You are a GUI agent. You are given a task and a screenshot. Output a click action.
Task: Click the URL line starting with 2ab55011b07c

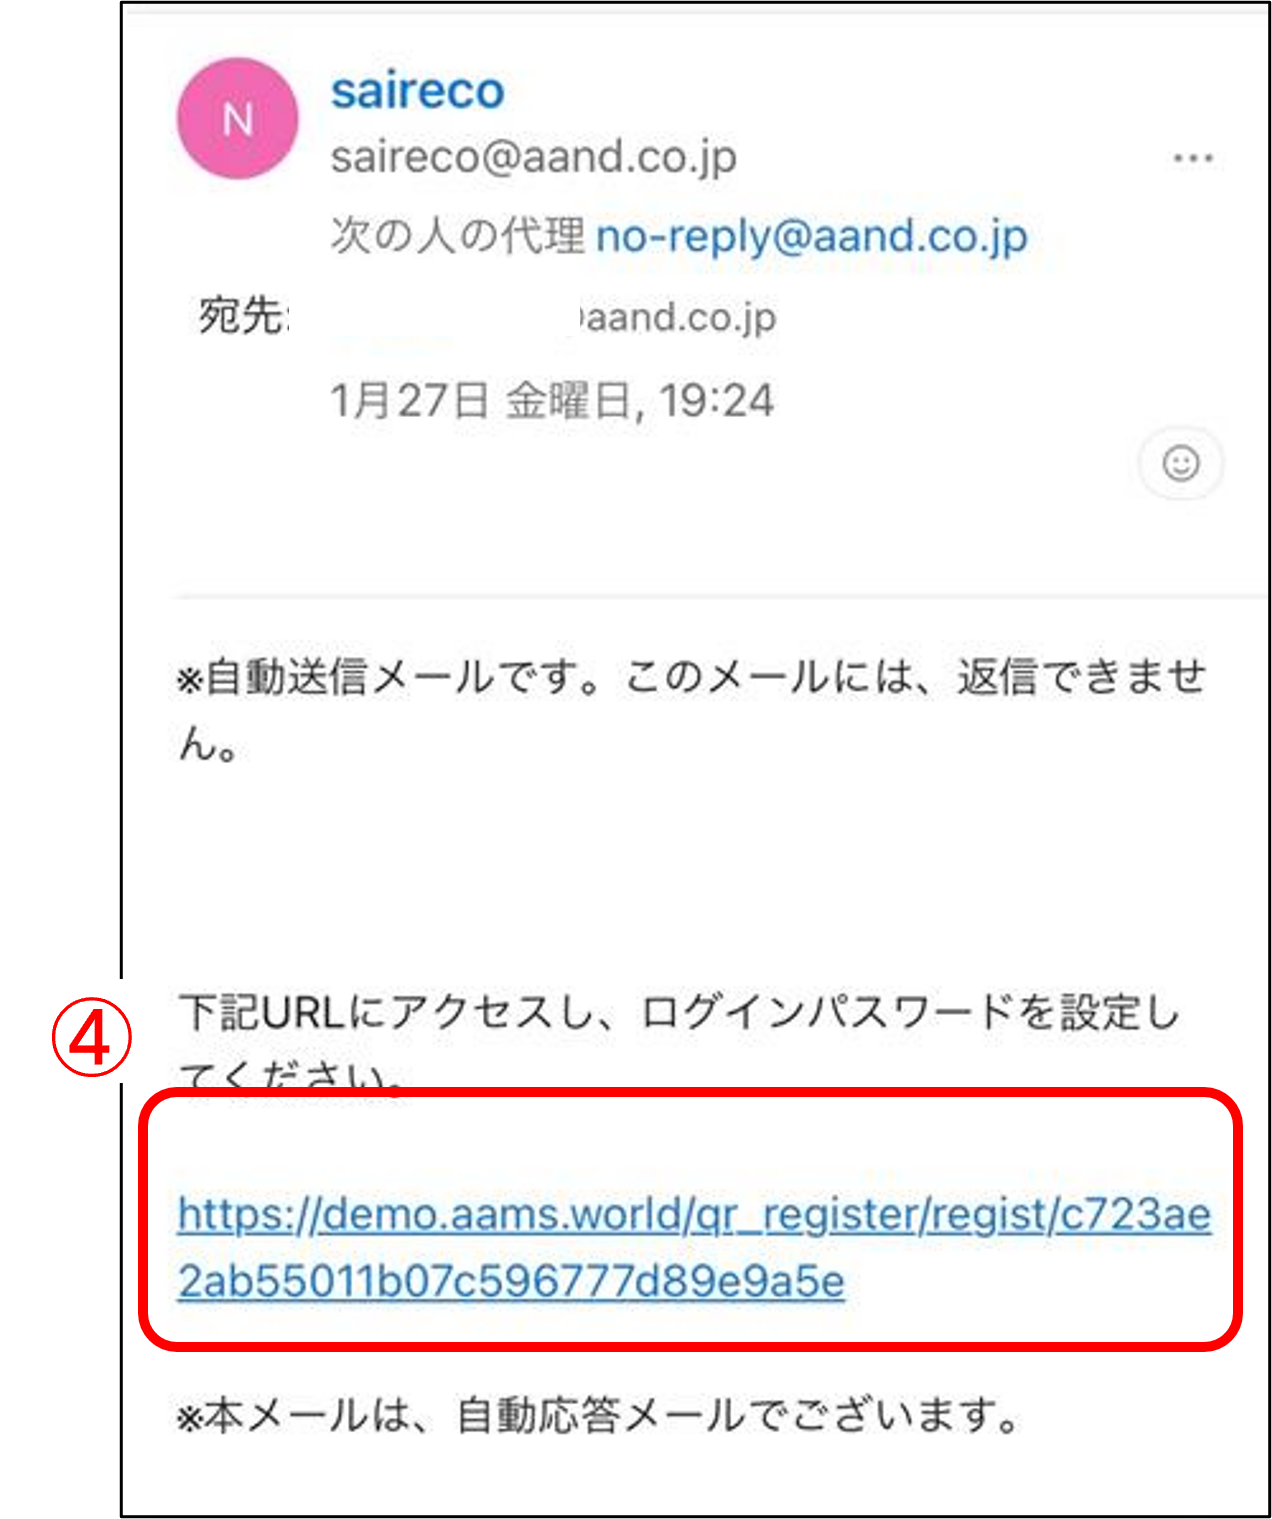click(511, 1281)
